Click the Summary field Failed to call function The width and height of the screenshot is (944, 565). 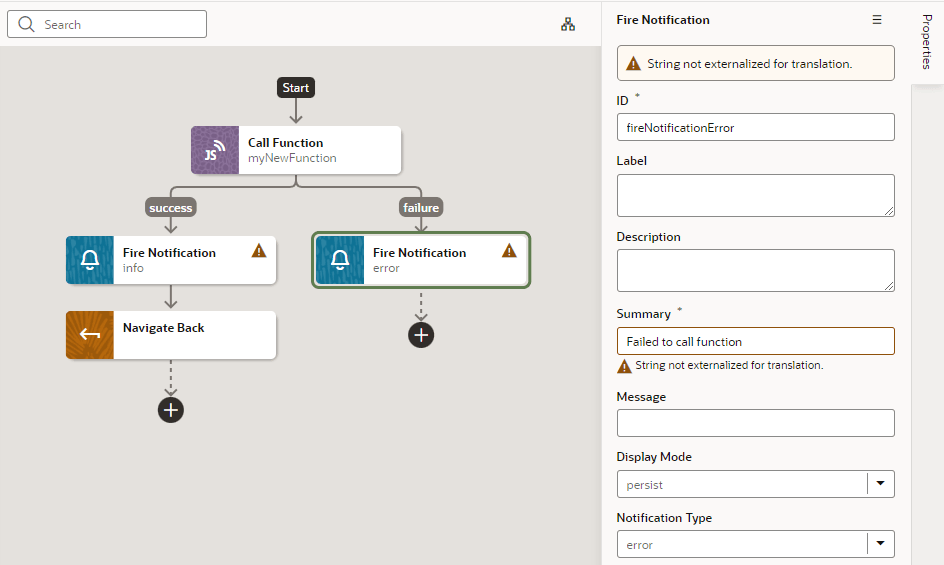[756, 342]
